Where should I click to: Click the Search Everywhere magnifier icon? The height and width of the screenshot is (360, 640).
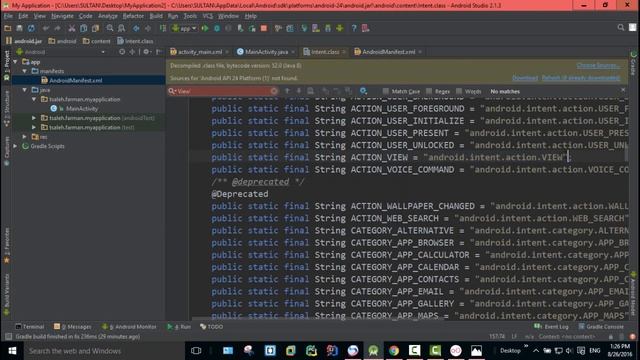621,27
